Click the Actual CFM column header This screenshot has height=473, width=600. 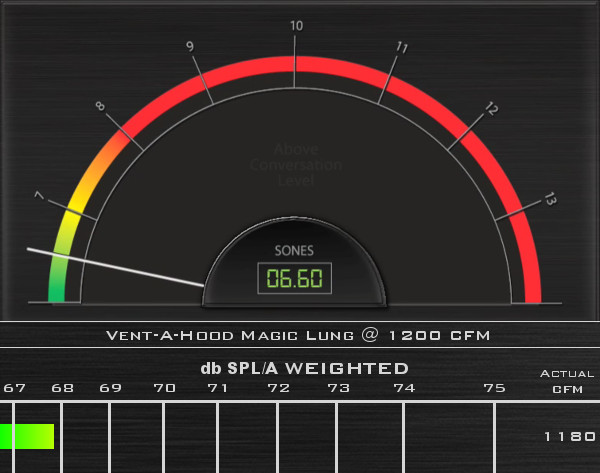click(567, 381)
